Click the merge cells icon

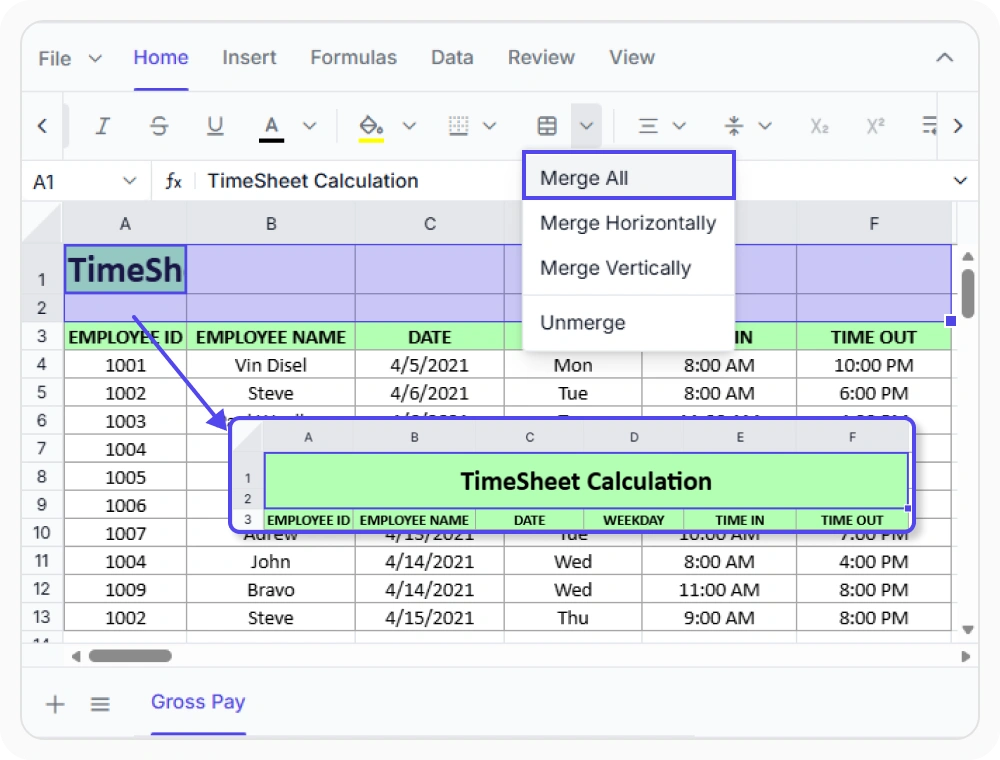(x=547, y=126)
